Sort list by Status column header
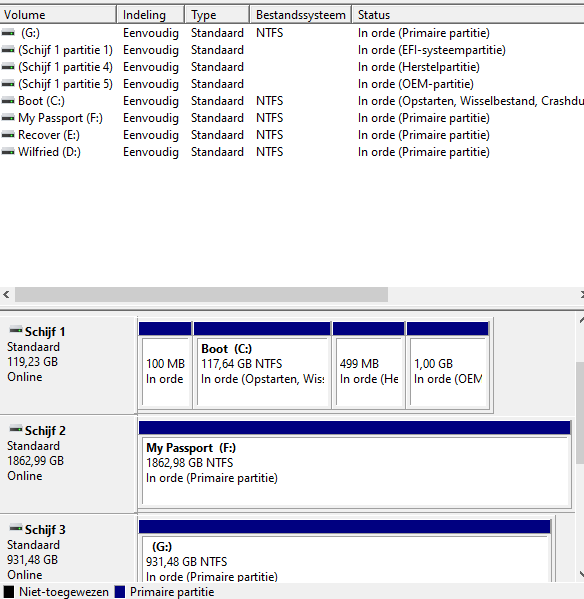The image size is (584, 599). coord(468,15)
